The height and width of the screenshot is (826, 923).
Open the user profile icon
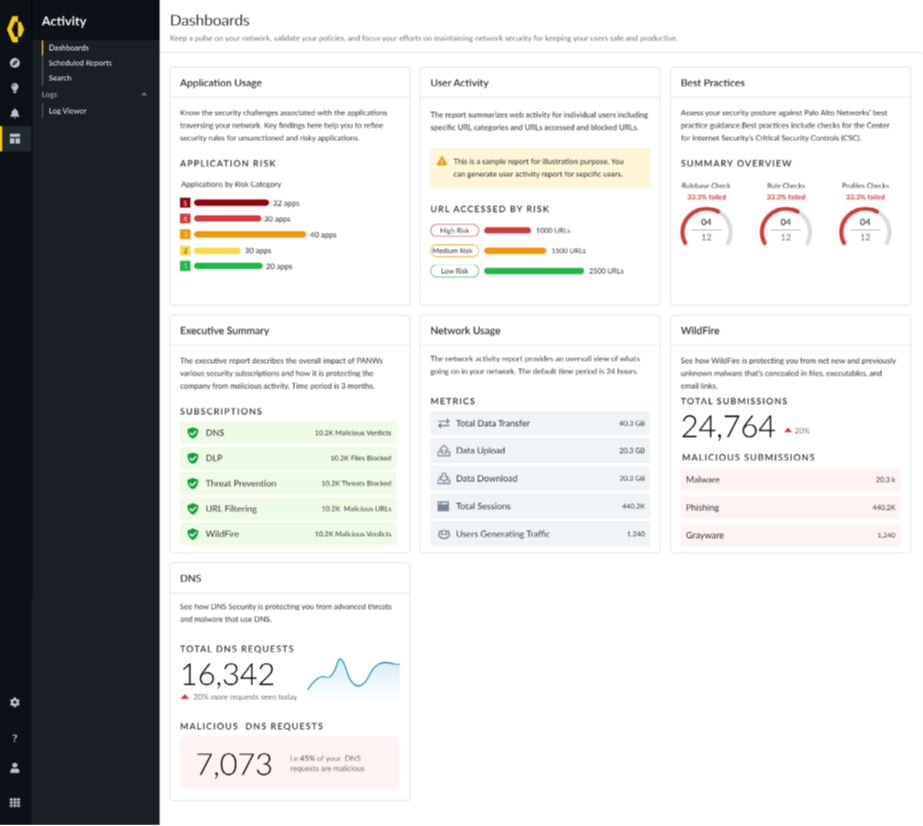click(x=15, y=769)
